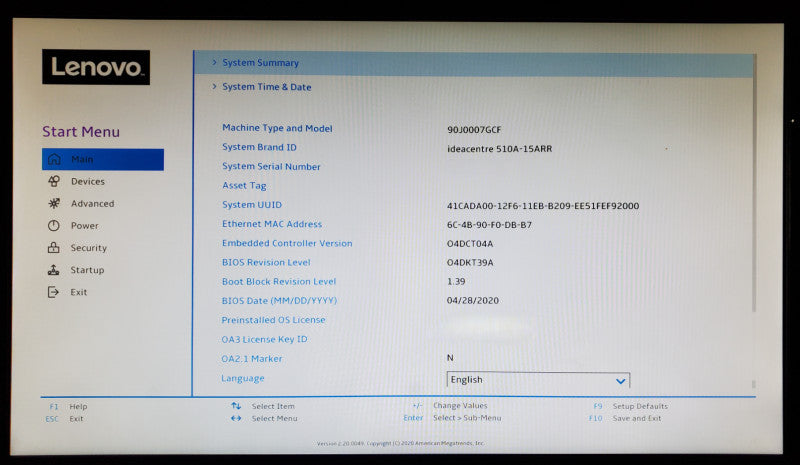
Task: Click the value 1.39
Action: [456, 281]
